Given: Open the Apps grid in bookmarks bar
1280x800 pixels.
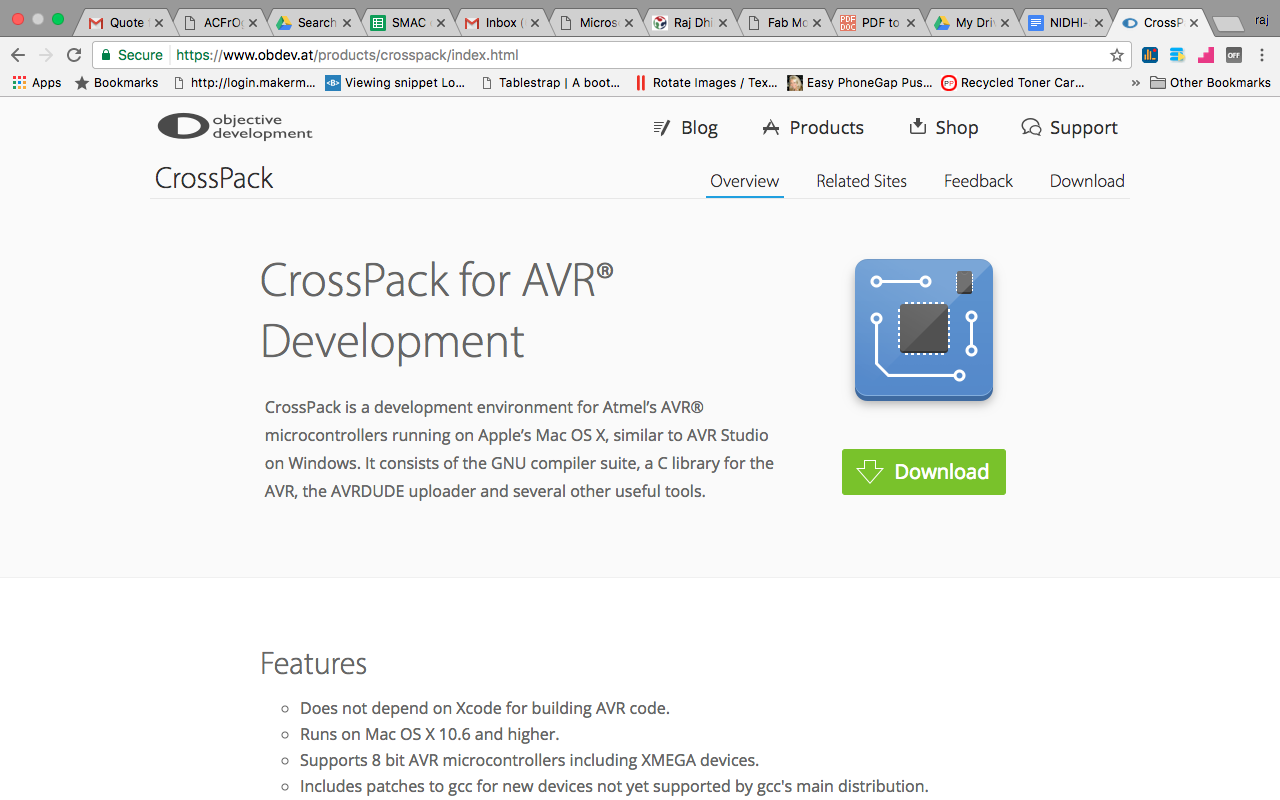Looking at the screenshot, I should [x=37, y=83].
